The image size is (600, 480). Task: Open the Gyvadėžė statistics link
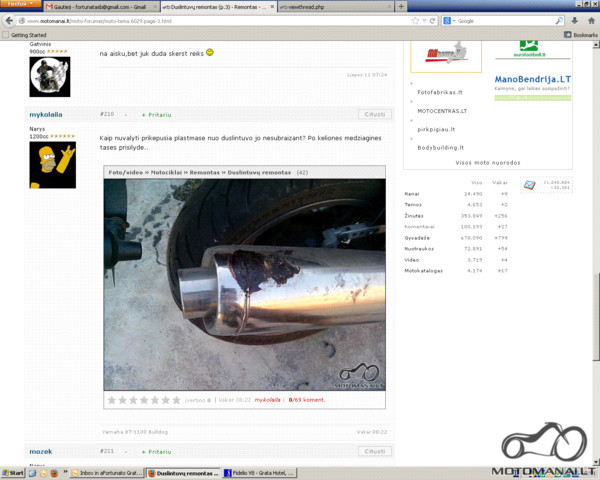coord(417,238)
